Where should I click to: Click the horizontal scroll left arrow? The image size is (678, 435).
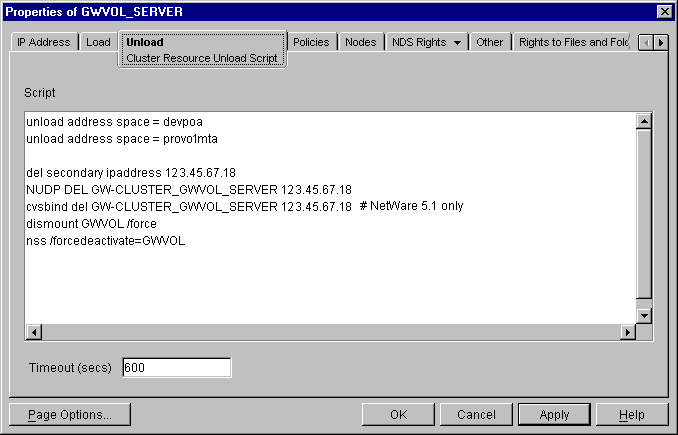32,332
